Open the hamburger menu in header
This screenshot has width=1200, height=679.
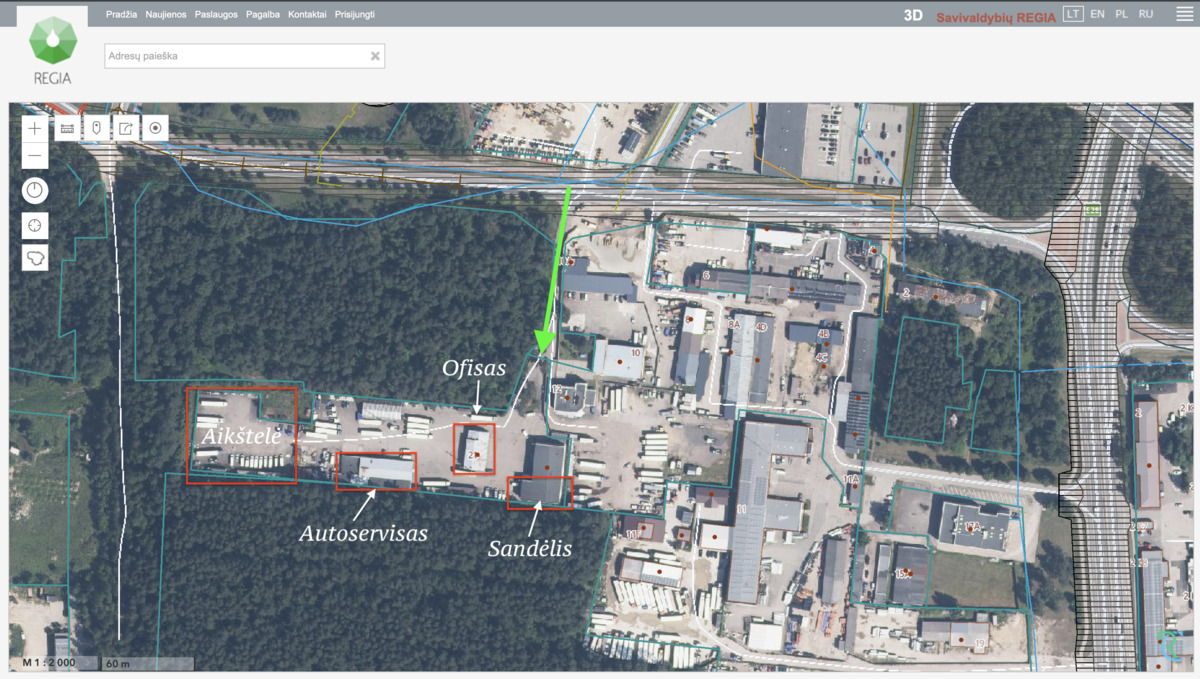click(x=1184, y=15)
